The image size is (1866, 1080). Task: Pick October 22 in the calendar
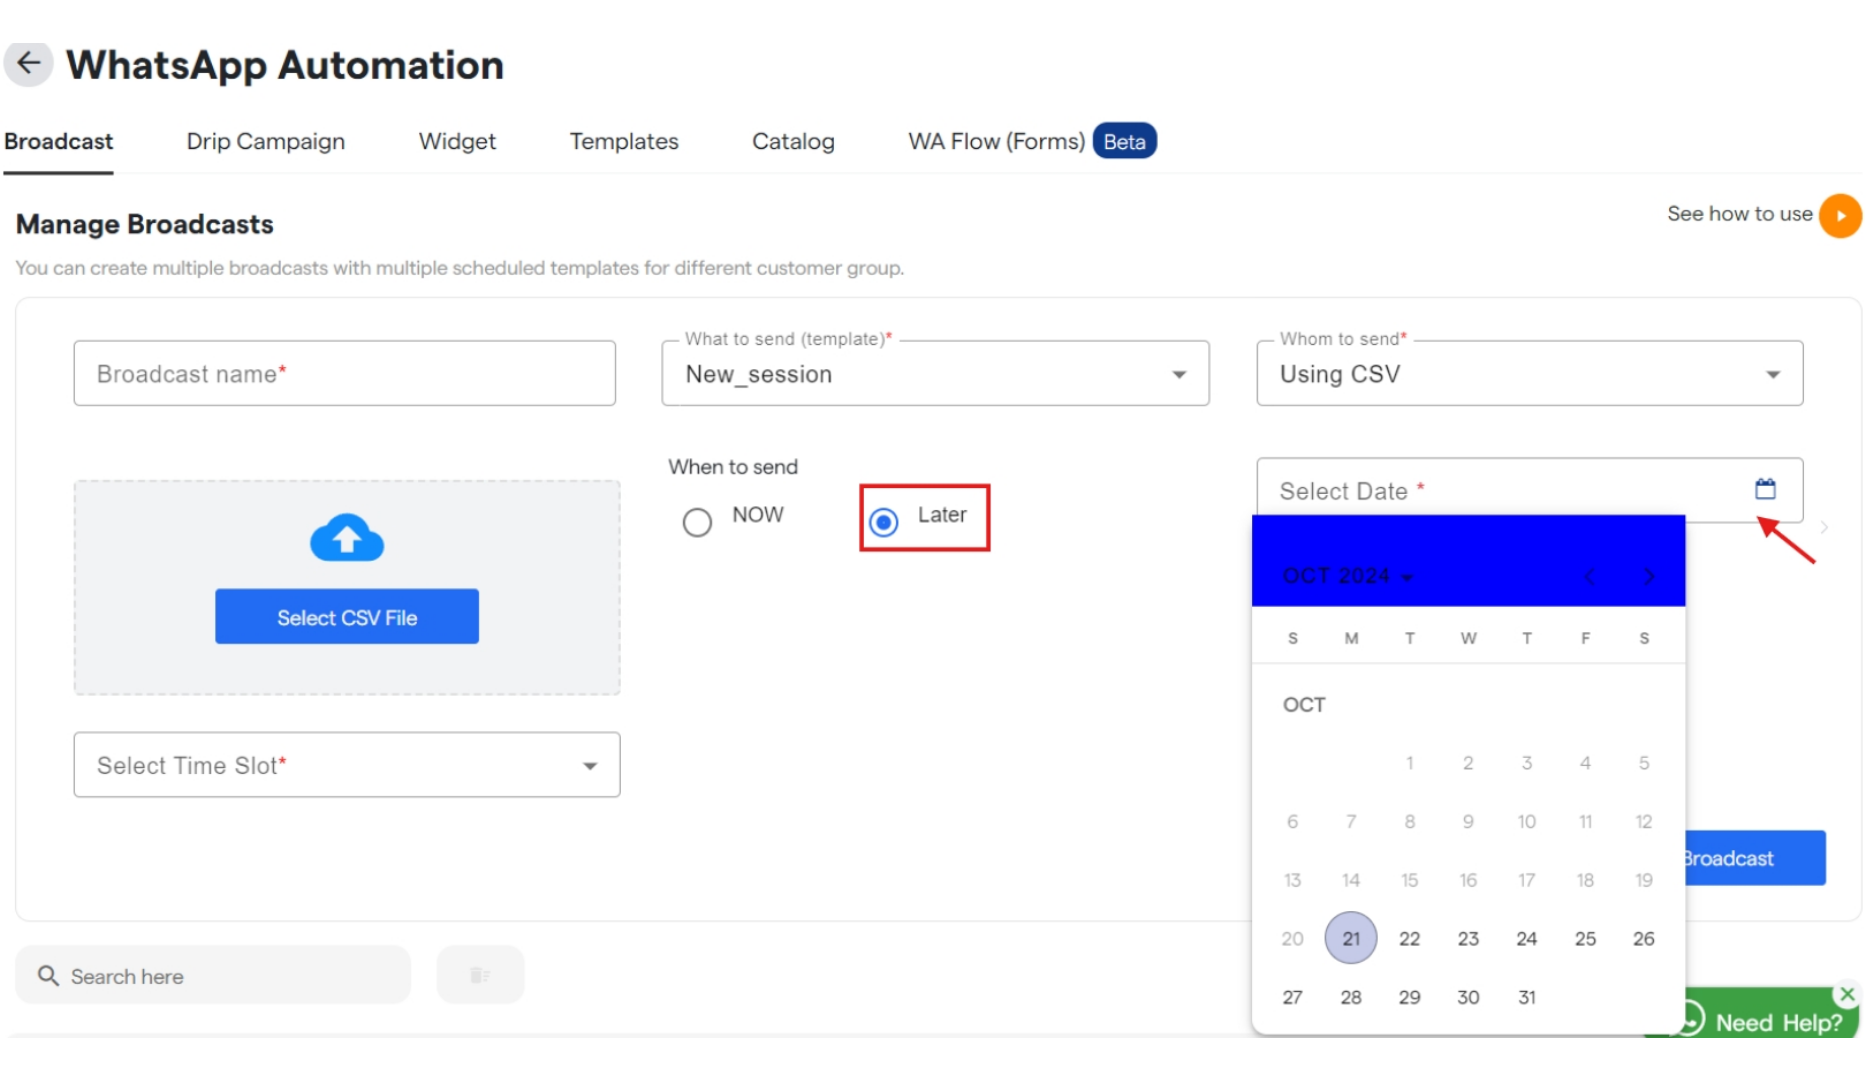[x=1409, y=938]
